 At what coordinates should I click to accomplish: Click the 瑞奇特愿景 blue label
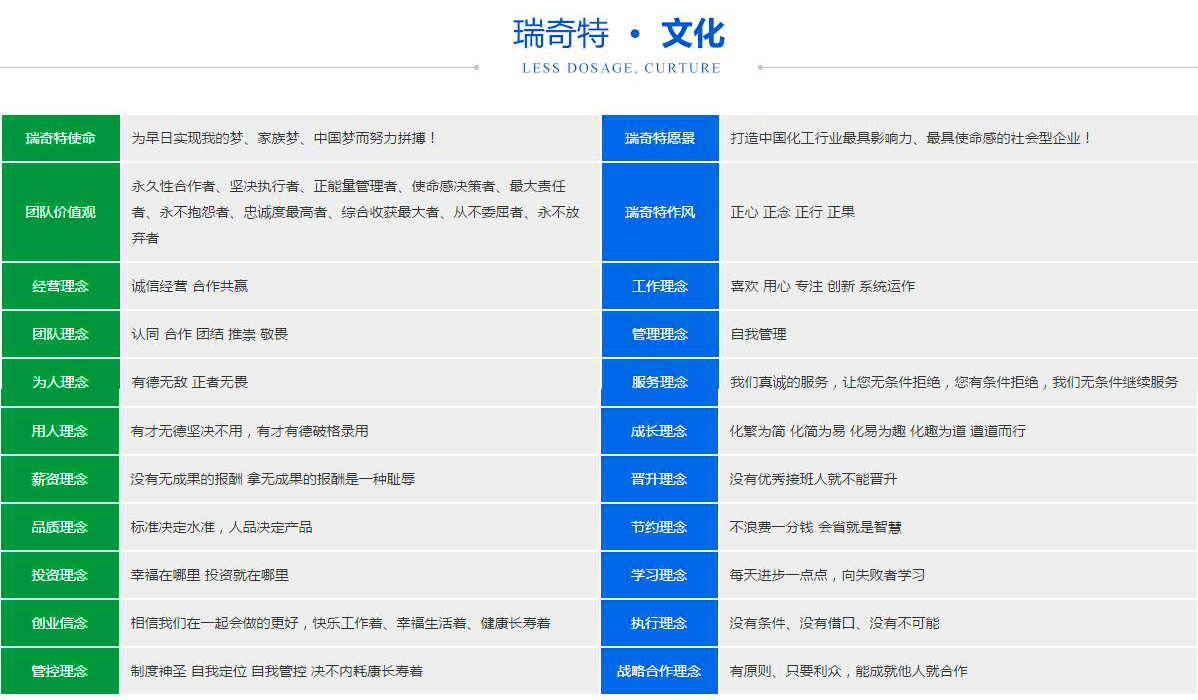point(660,139)
